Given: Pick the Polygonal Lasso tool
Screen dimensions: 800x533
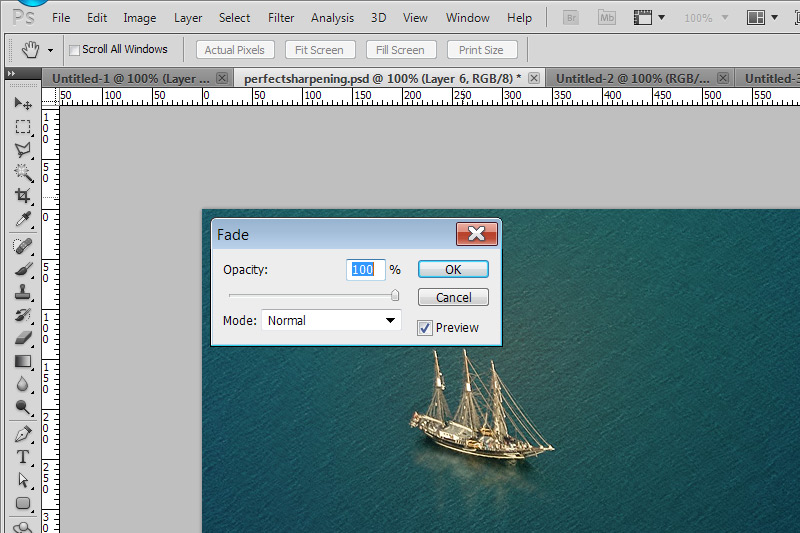Looking at the screenshot, I should (22, 150).
